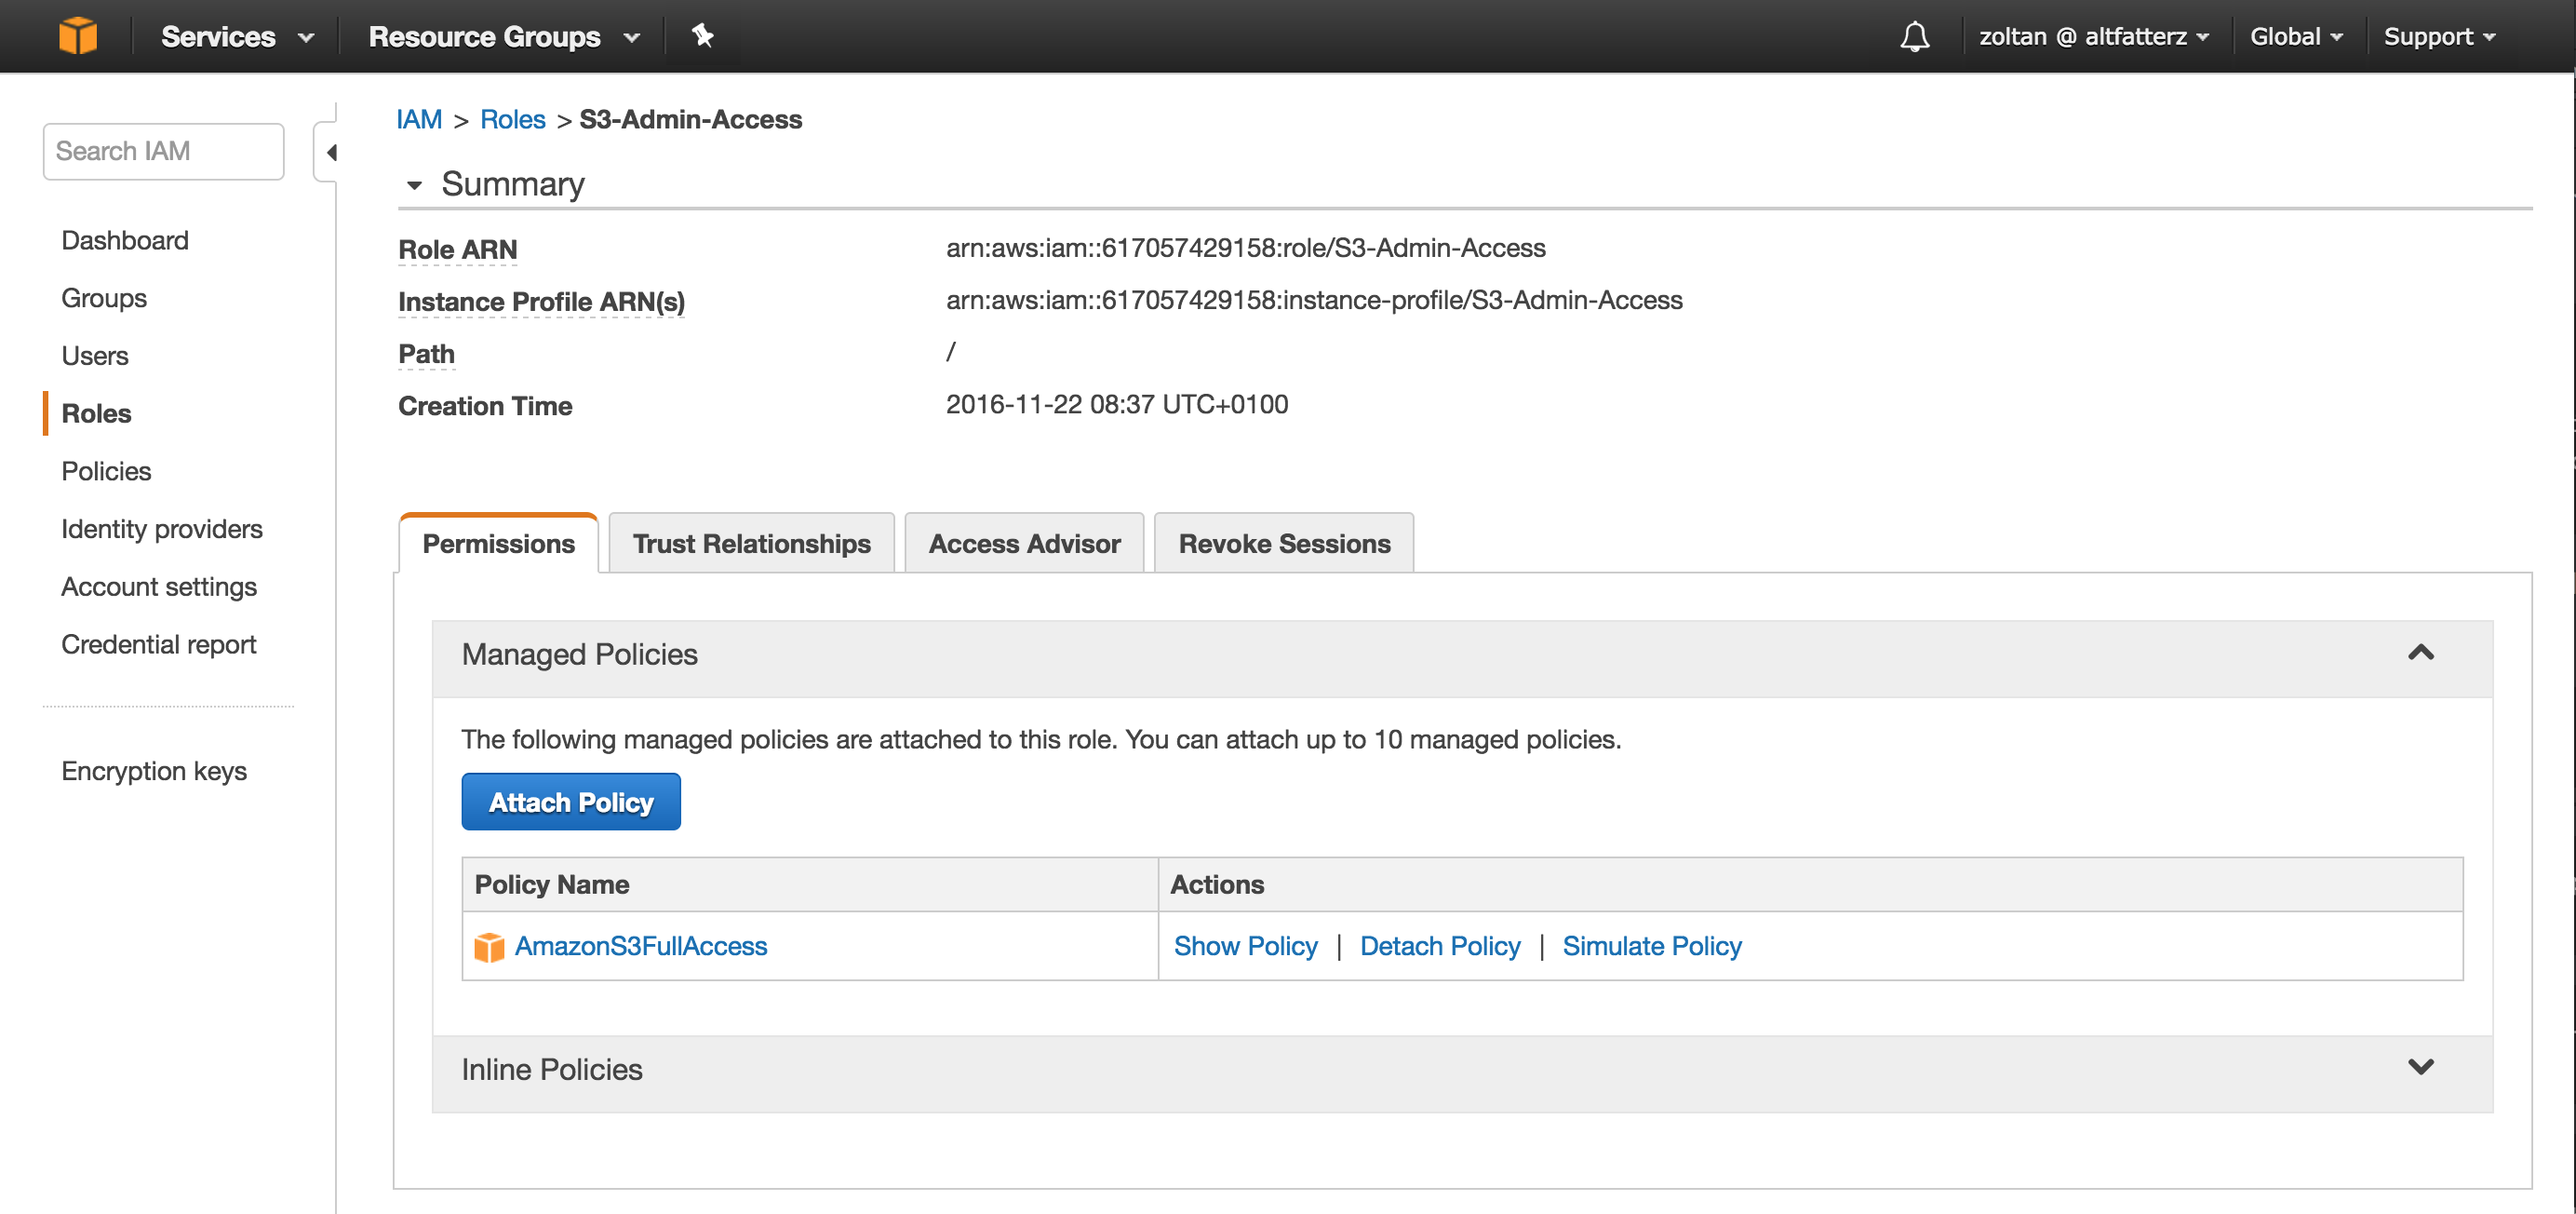
Task: Open the Global region dropdown
Action: coord(2292,34)
